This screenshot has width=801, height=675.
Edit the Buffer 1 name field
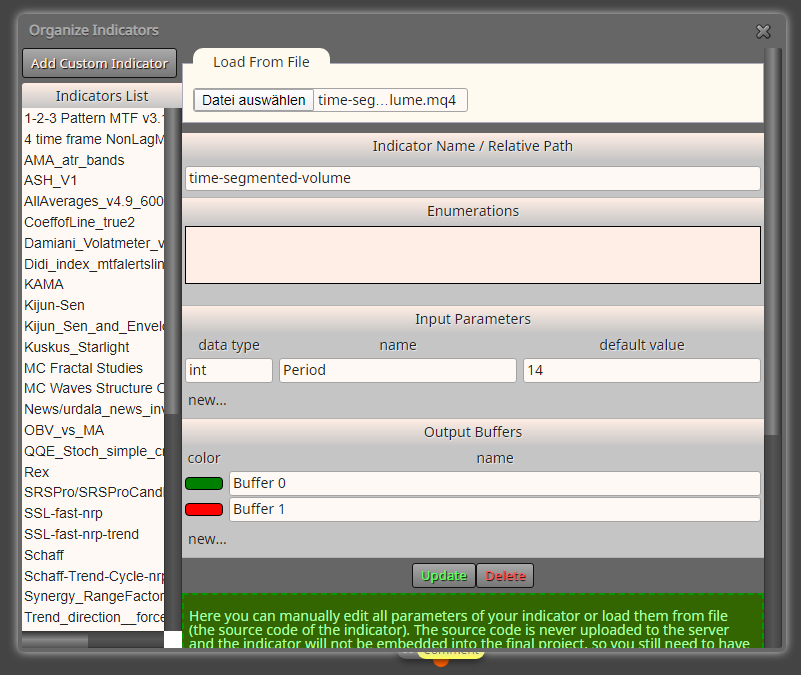coord(494,509)
